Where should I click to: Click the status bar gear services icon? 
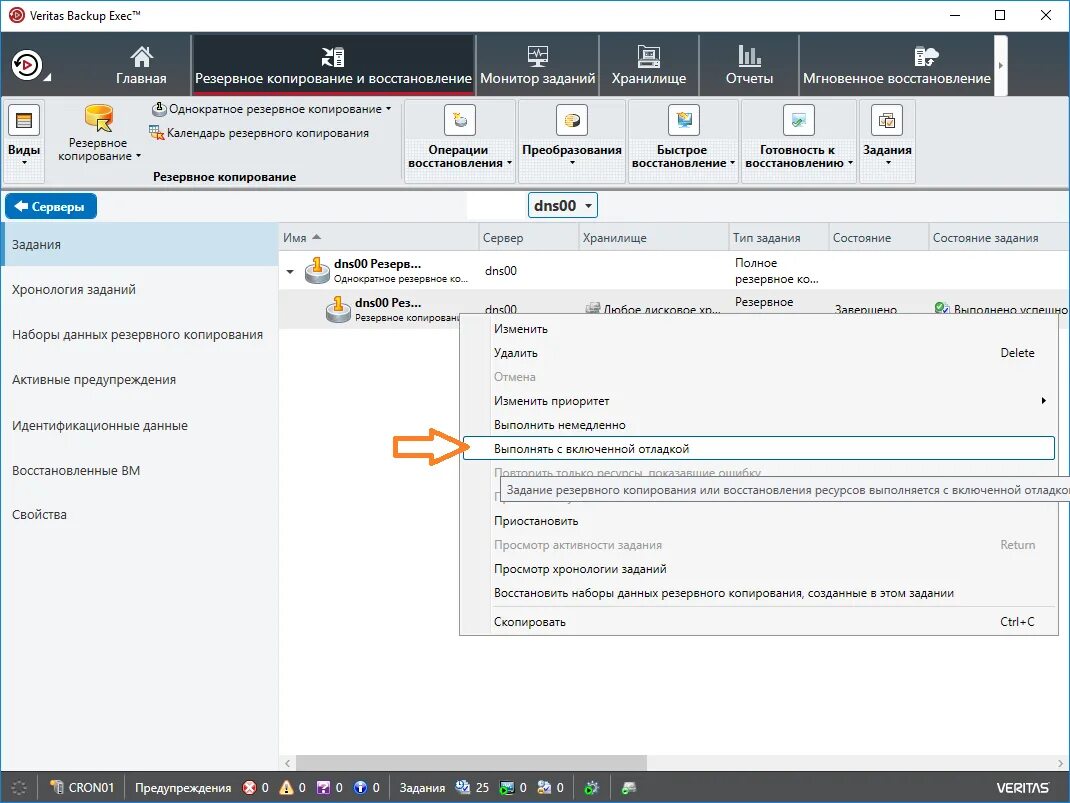pos(592,788)
